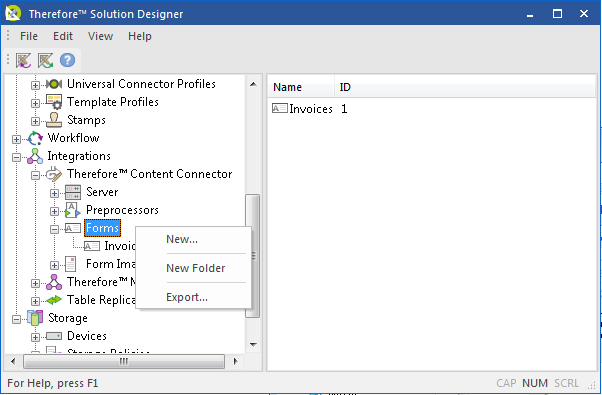Expand the Devices node
The image size is (602, 395).
pos(35,337)
